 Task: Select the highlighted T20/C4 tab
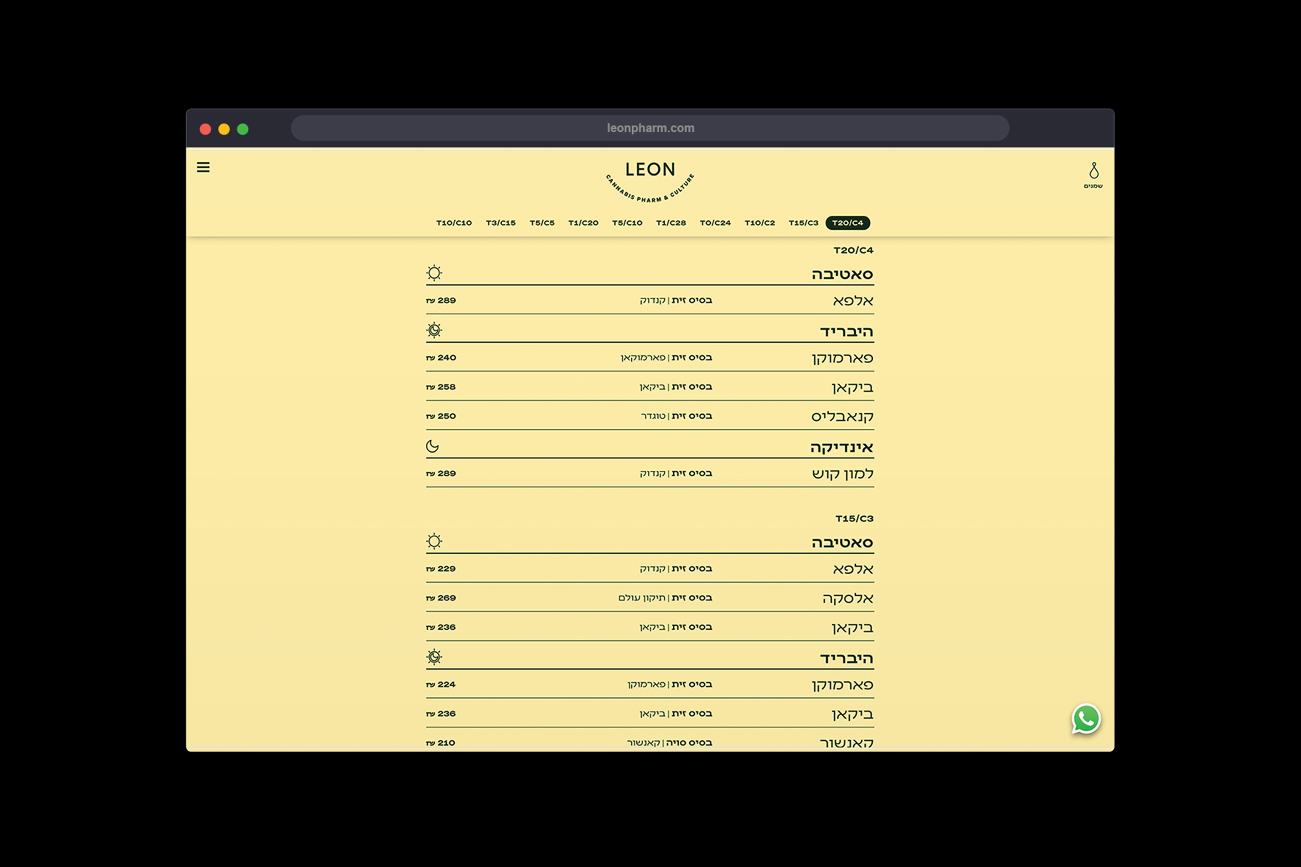(x=848, y=223)
